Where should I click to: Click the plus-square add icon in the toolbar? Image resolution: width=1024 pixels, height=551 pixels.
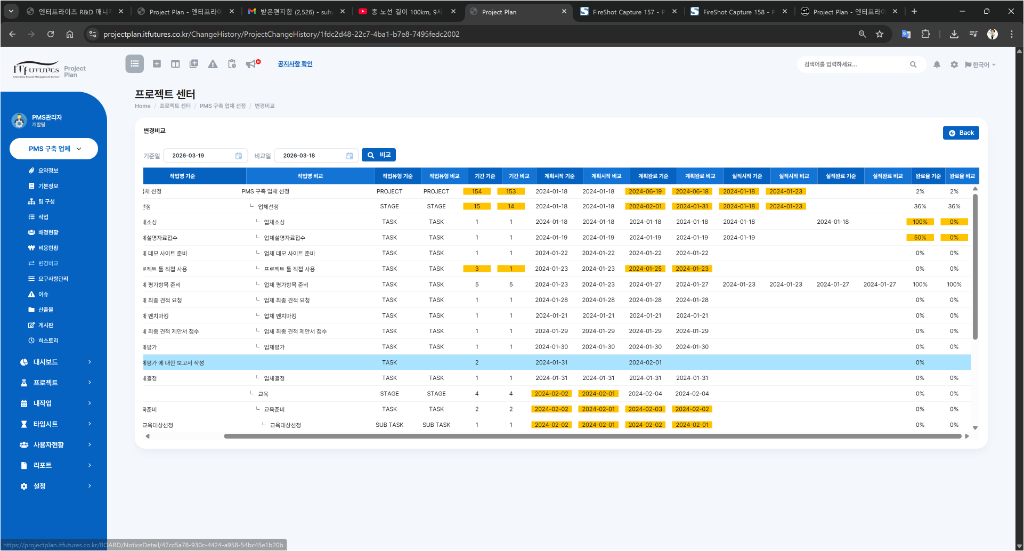(157, 64)
